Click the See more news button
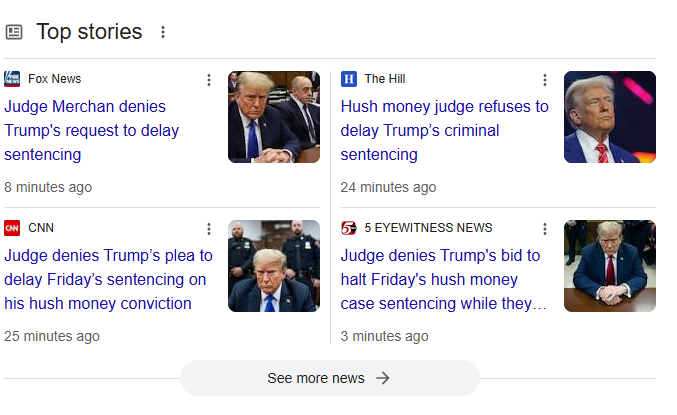The image size is (677, 415). pos(316,378)
